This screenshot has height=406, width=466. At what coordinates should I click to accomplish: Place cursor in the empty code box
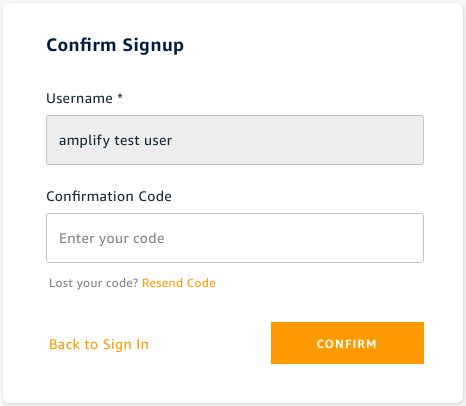pyautogui.click(x=235, y=238)
